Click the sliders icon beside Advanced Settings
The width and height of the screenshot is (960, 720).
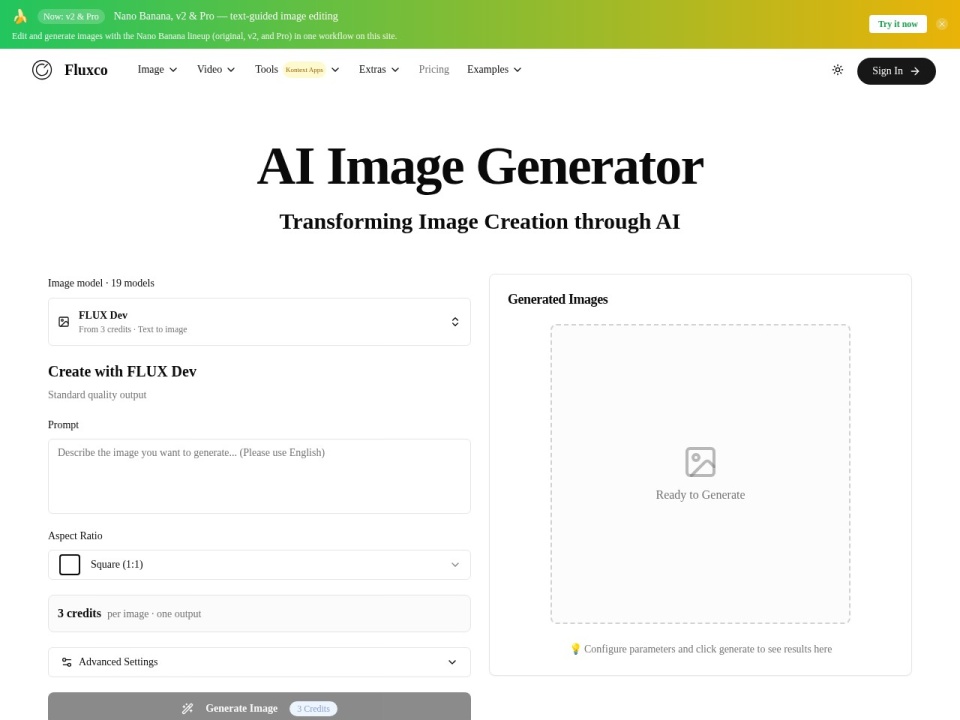pyautogui.click(x=67, y=662)
